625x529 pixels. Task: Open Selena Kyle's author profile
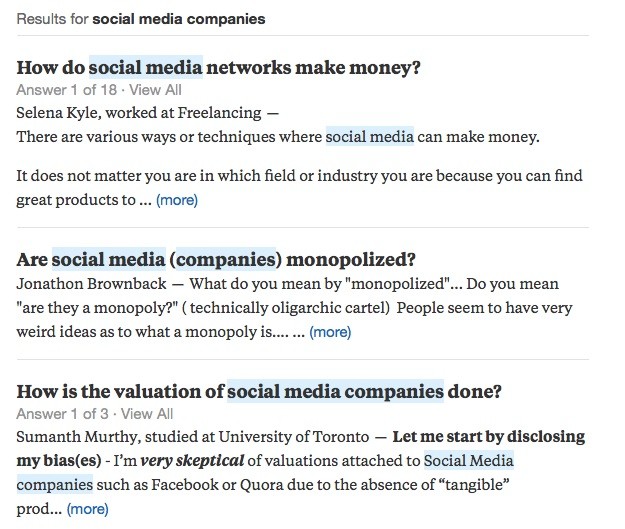pyautogui.click(x=55, y=112)
